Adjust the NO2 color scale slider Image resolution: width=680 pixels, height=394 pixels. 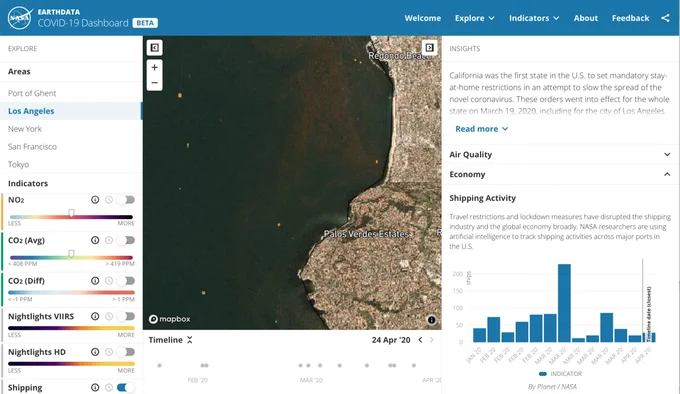point(71,213)
